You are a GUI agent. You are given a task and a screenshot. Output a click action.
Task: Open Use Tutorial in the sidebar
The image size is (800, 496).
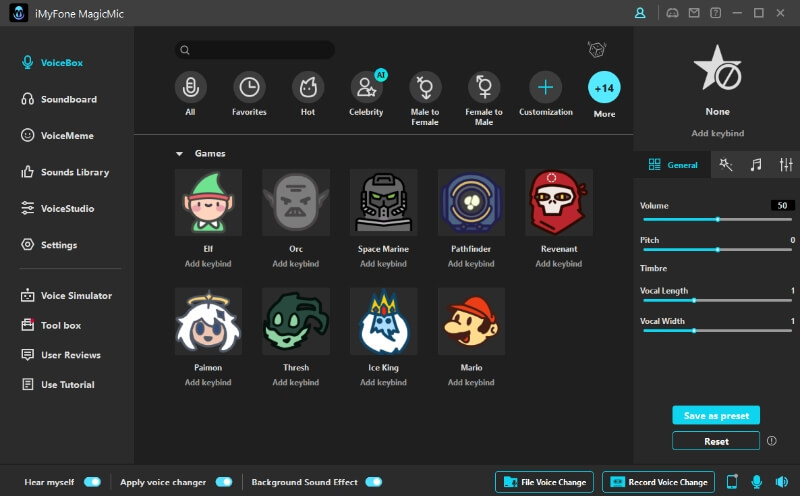(x=58, y=384)
